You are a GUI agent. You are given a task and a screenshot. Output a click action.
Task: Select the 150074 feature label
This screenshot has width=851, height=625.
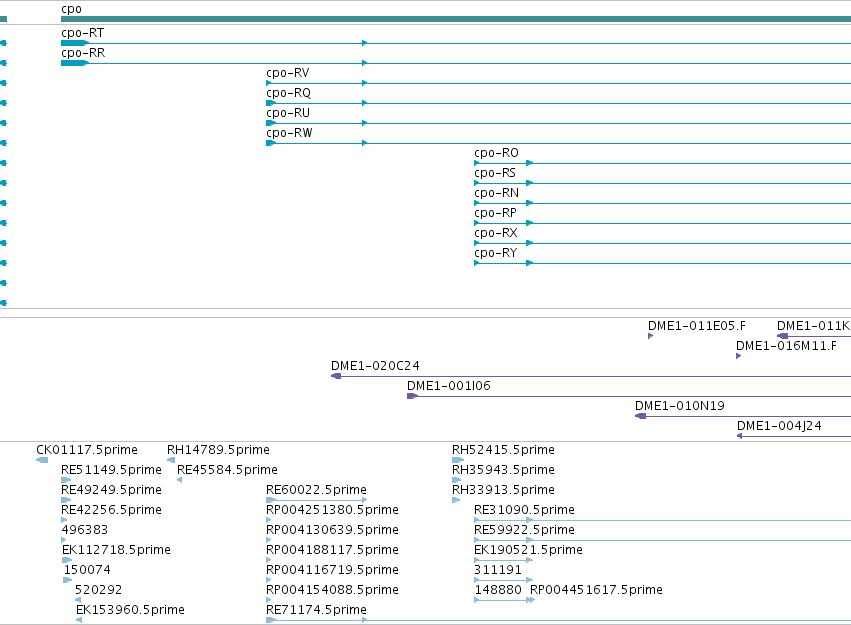[87, 570]
